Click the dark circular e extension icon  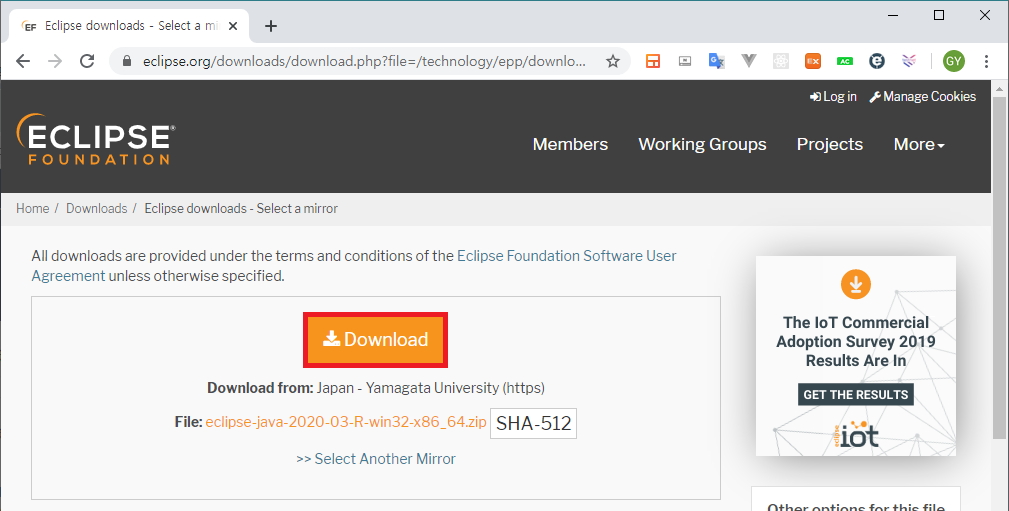876,61
